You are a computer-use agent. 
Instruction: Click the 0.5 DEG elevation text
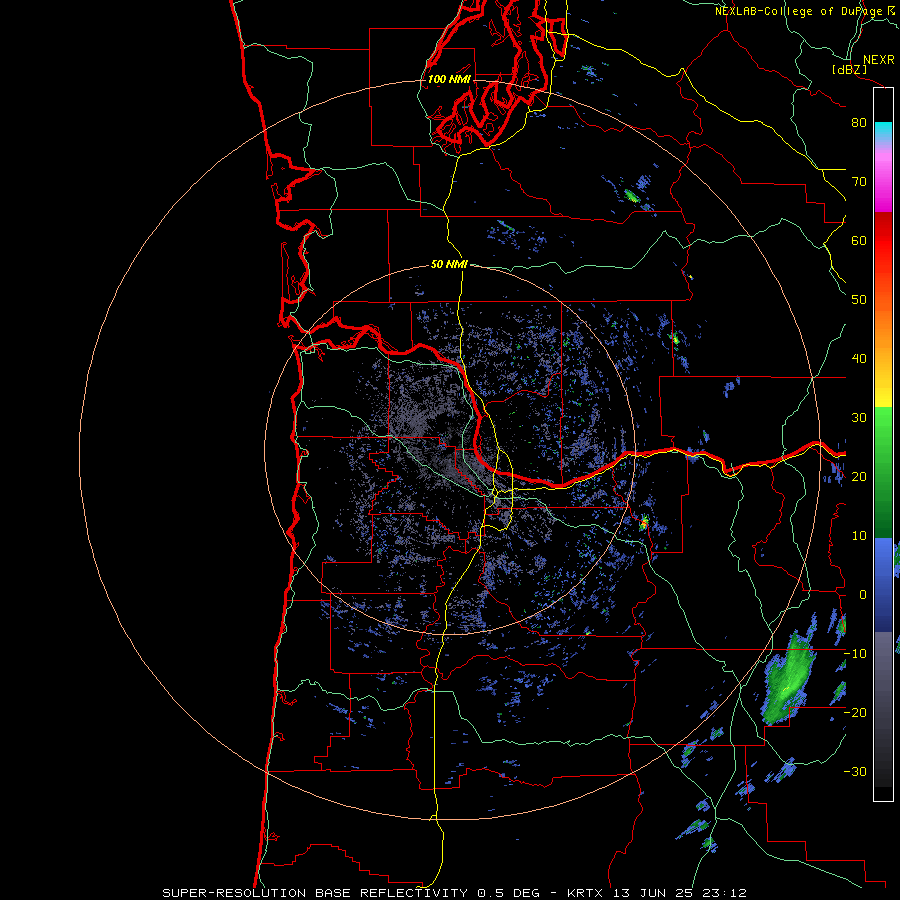(x=509, y=893)
